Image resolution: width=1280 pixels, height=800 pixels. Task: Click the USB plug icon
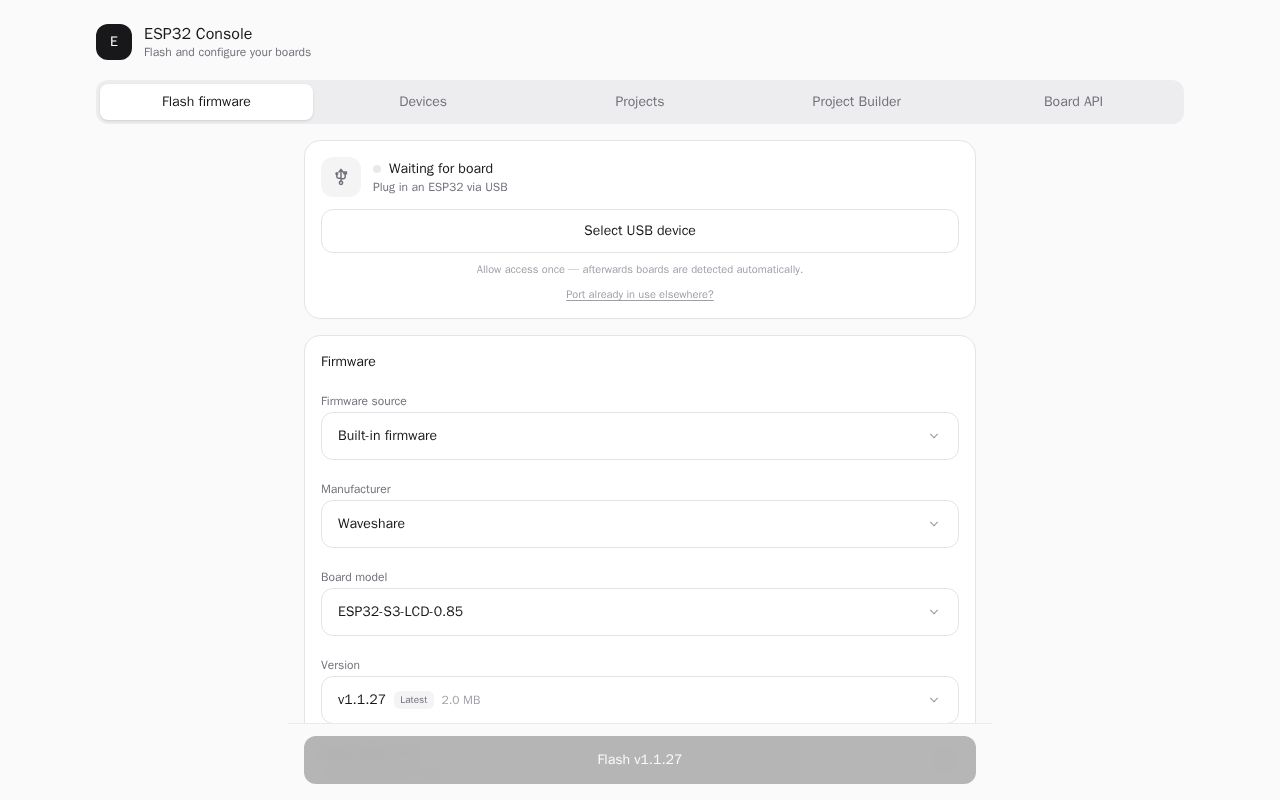click(341, 177)
